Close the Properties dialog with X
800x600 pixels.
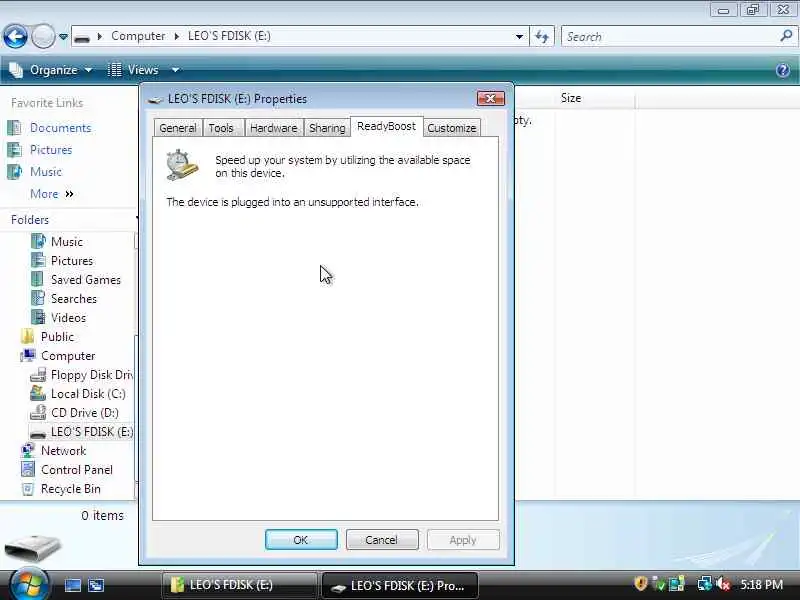point(490,98)
